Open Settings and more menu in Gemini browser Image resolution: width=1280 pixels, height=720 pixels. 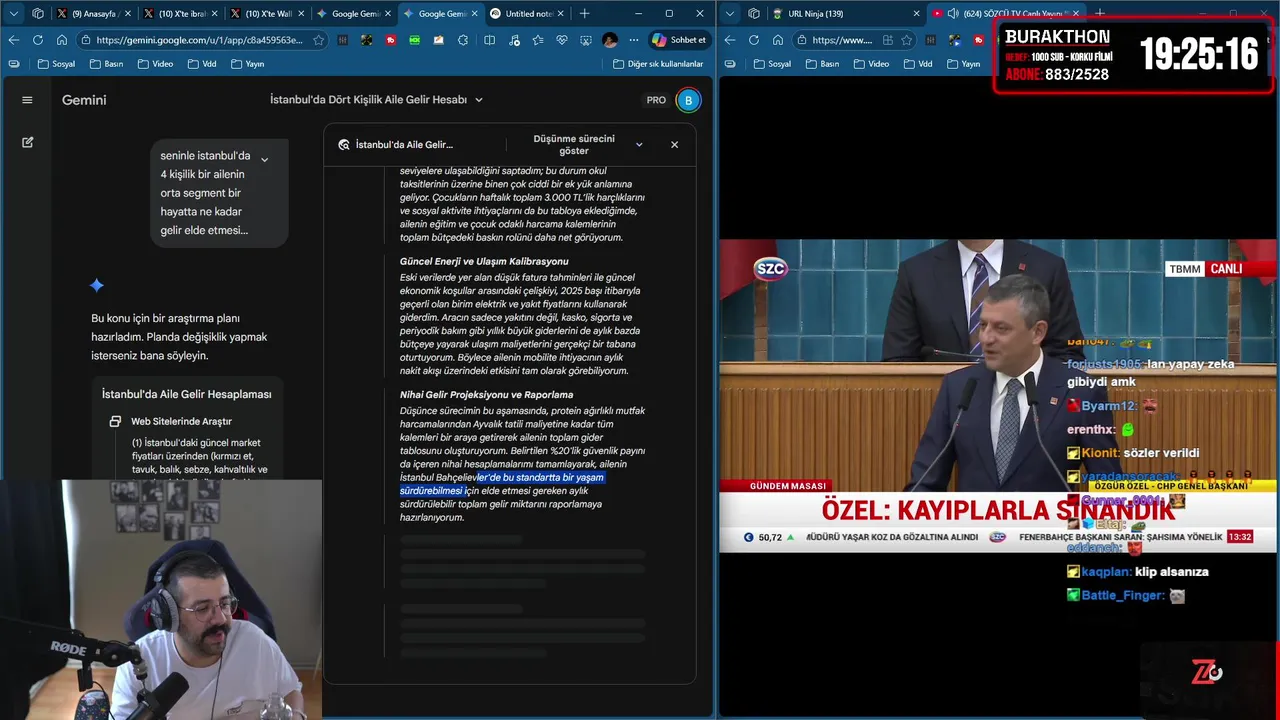coord(634,40)
